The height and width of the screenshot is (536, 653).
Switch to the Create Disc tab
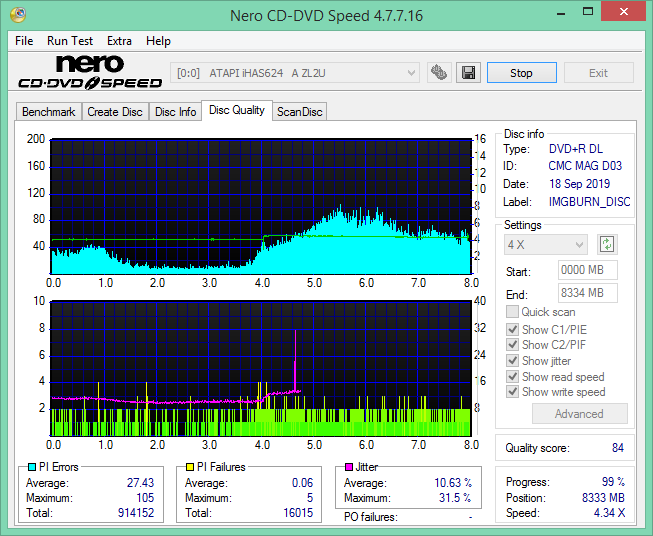click(115, 112)
